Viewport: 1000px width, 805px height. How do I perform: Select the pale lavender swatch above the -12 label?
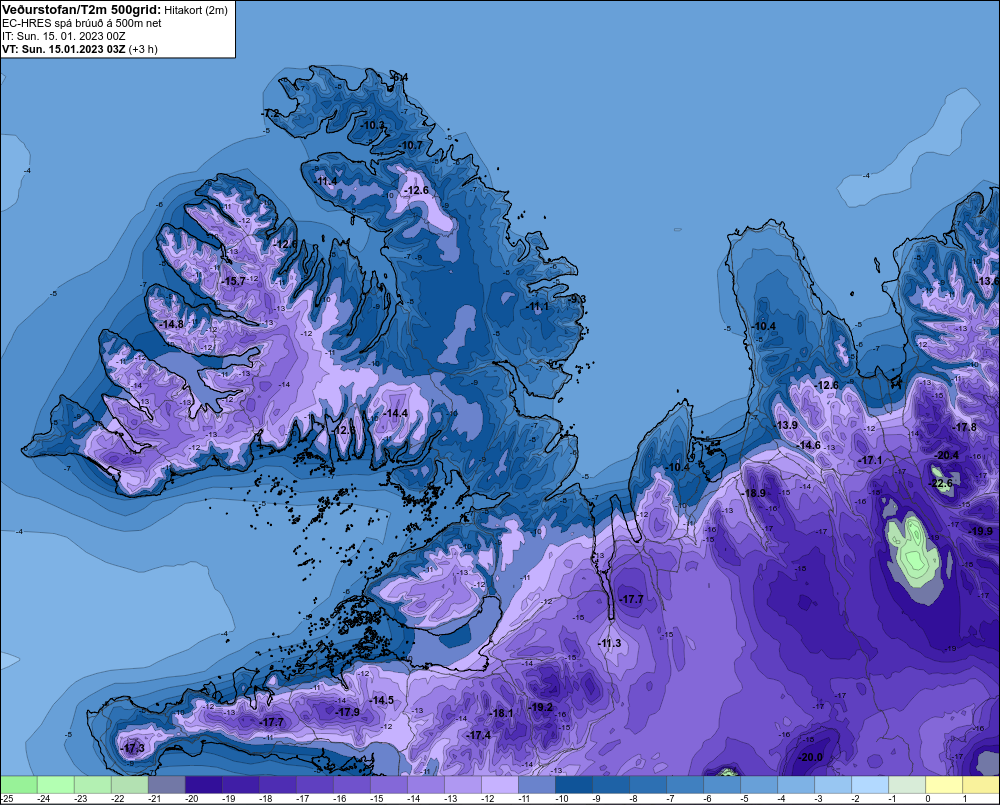point(499,784)
